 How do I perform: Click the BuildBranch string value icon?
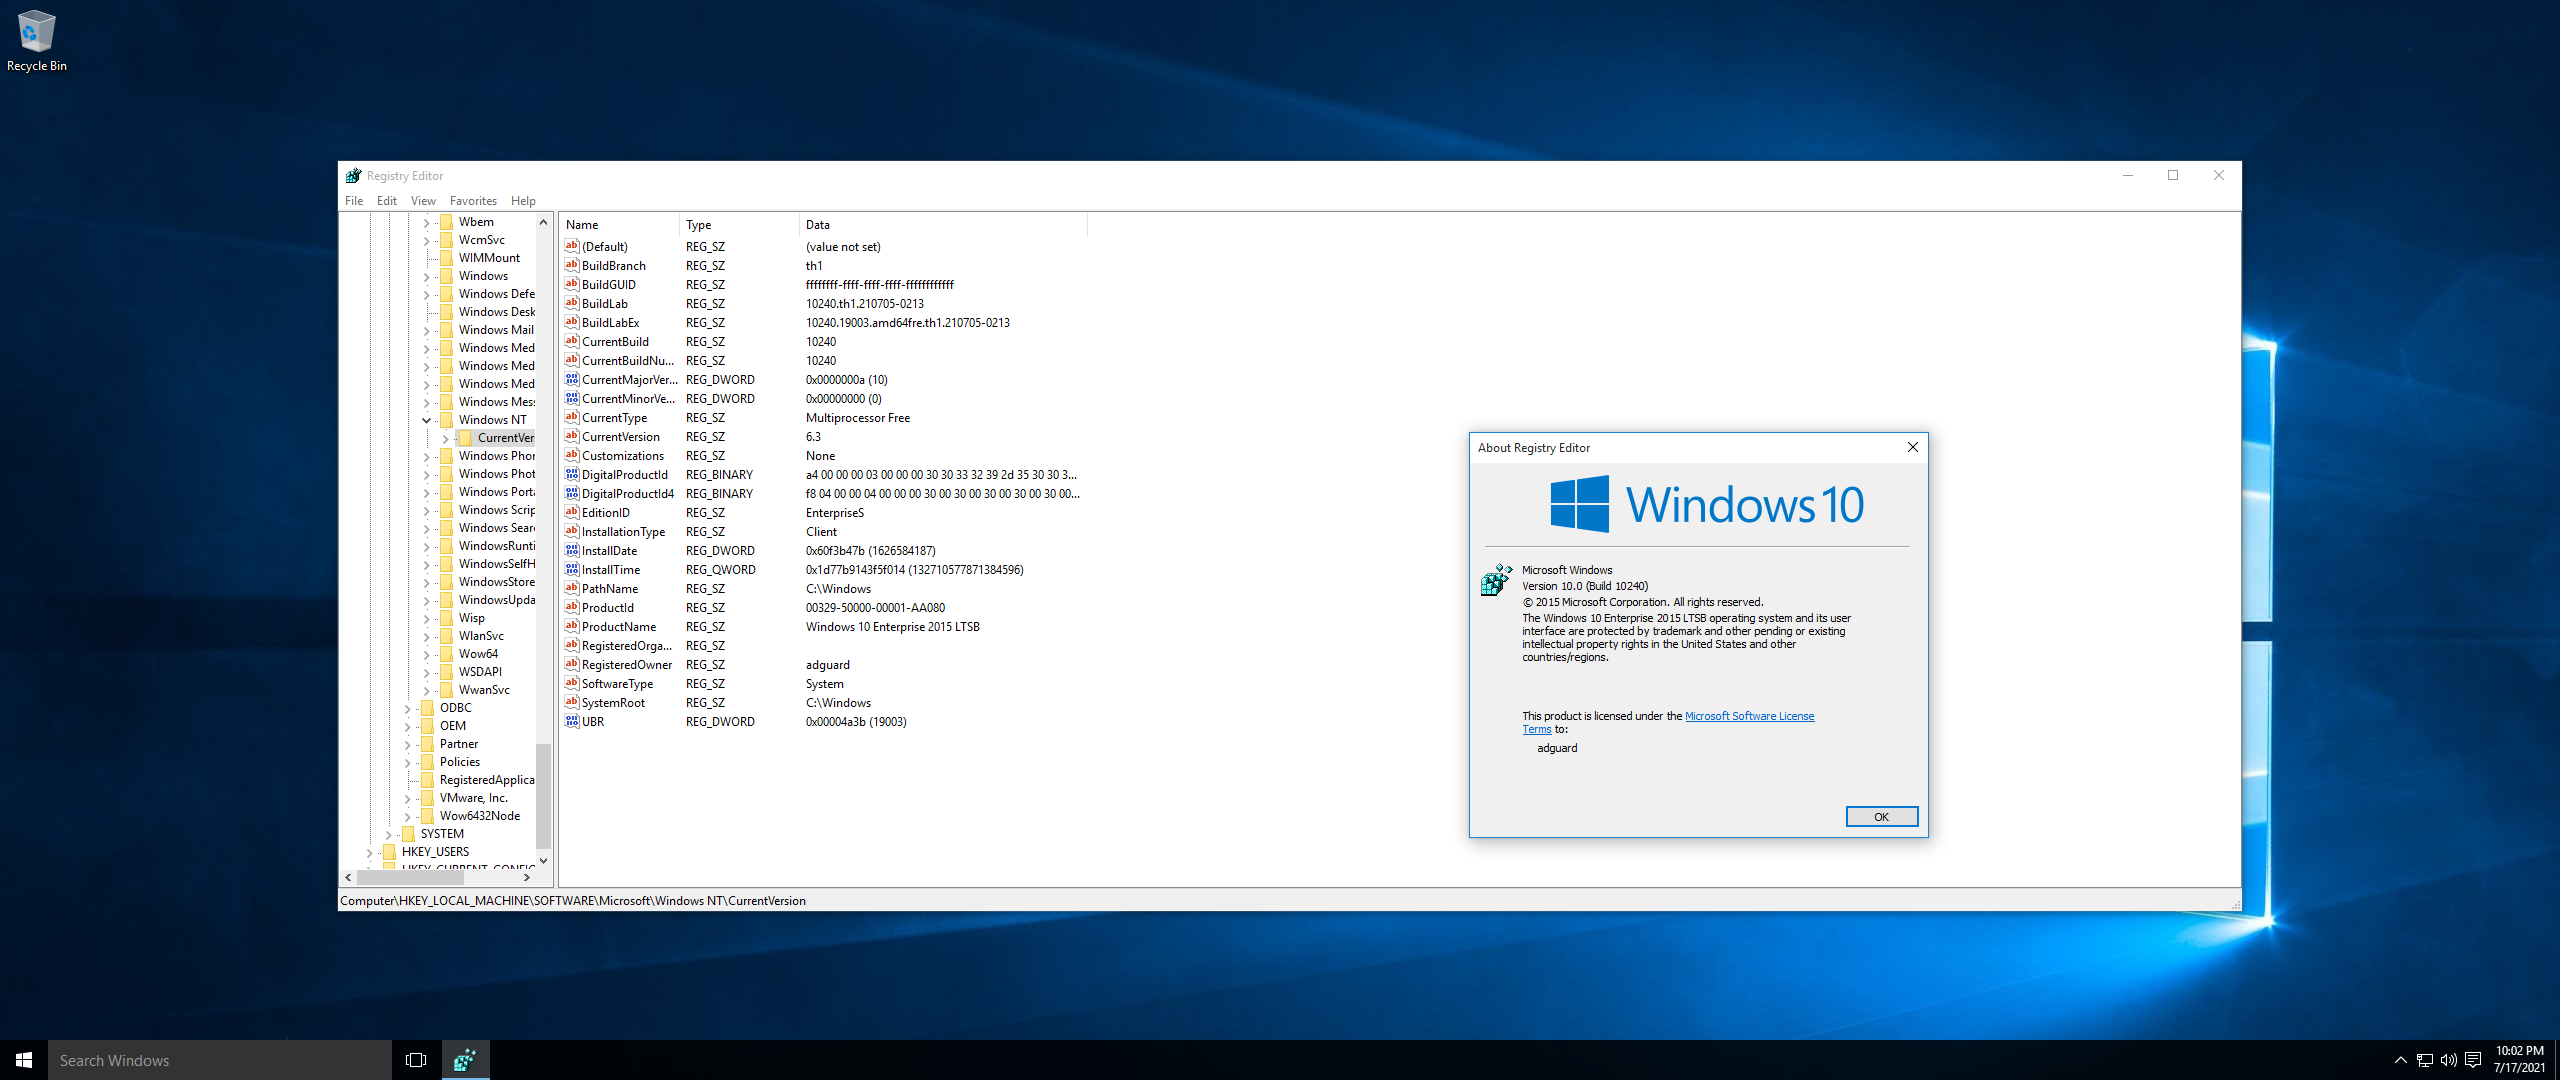[x=572, y=266]
